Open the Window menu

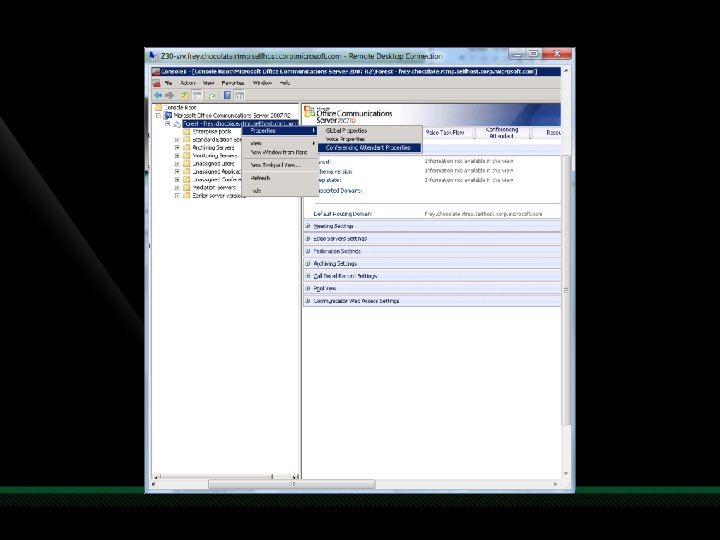click(x=262, y=83)
